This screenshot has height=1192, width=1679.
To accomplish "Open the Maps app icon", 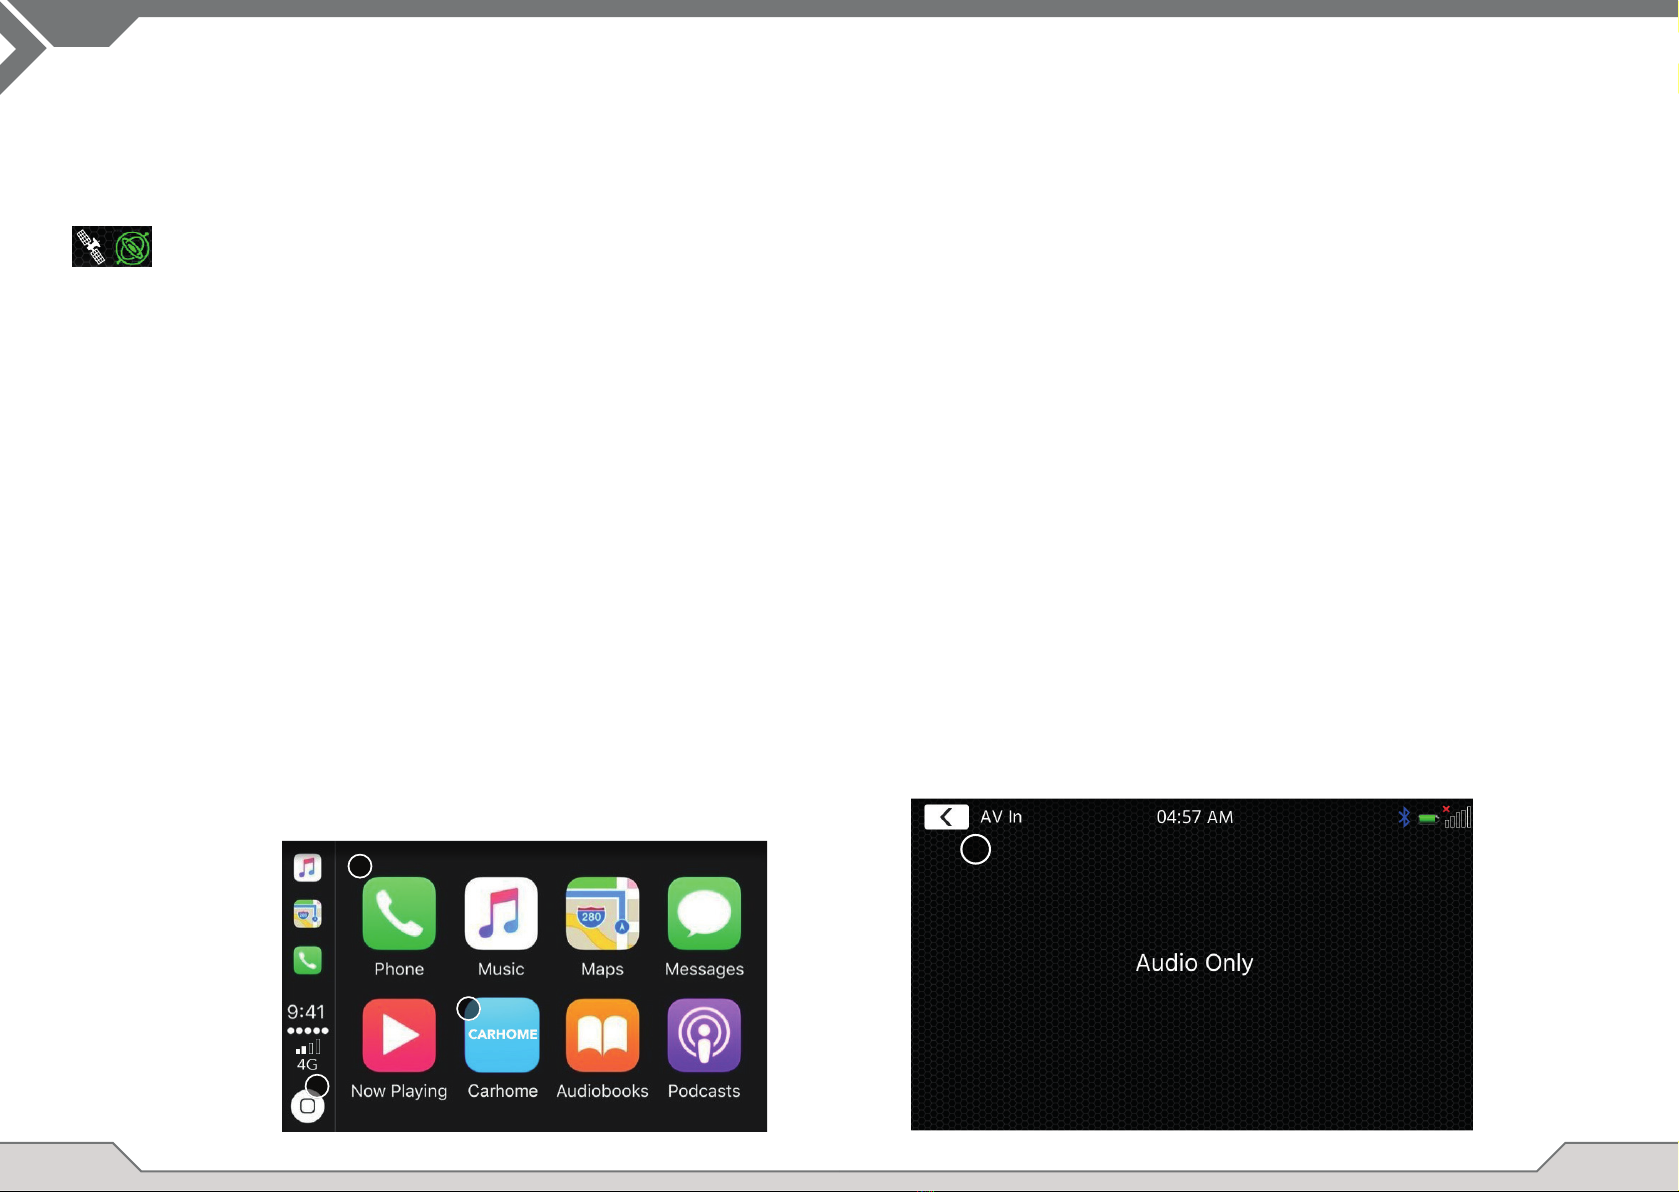I will pos(602,913).
